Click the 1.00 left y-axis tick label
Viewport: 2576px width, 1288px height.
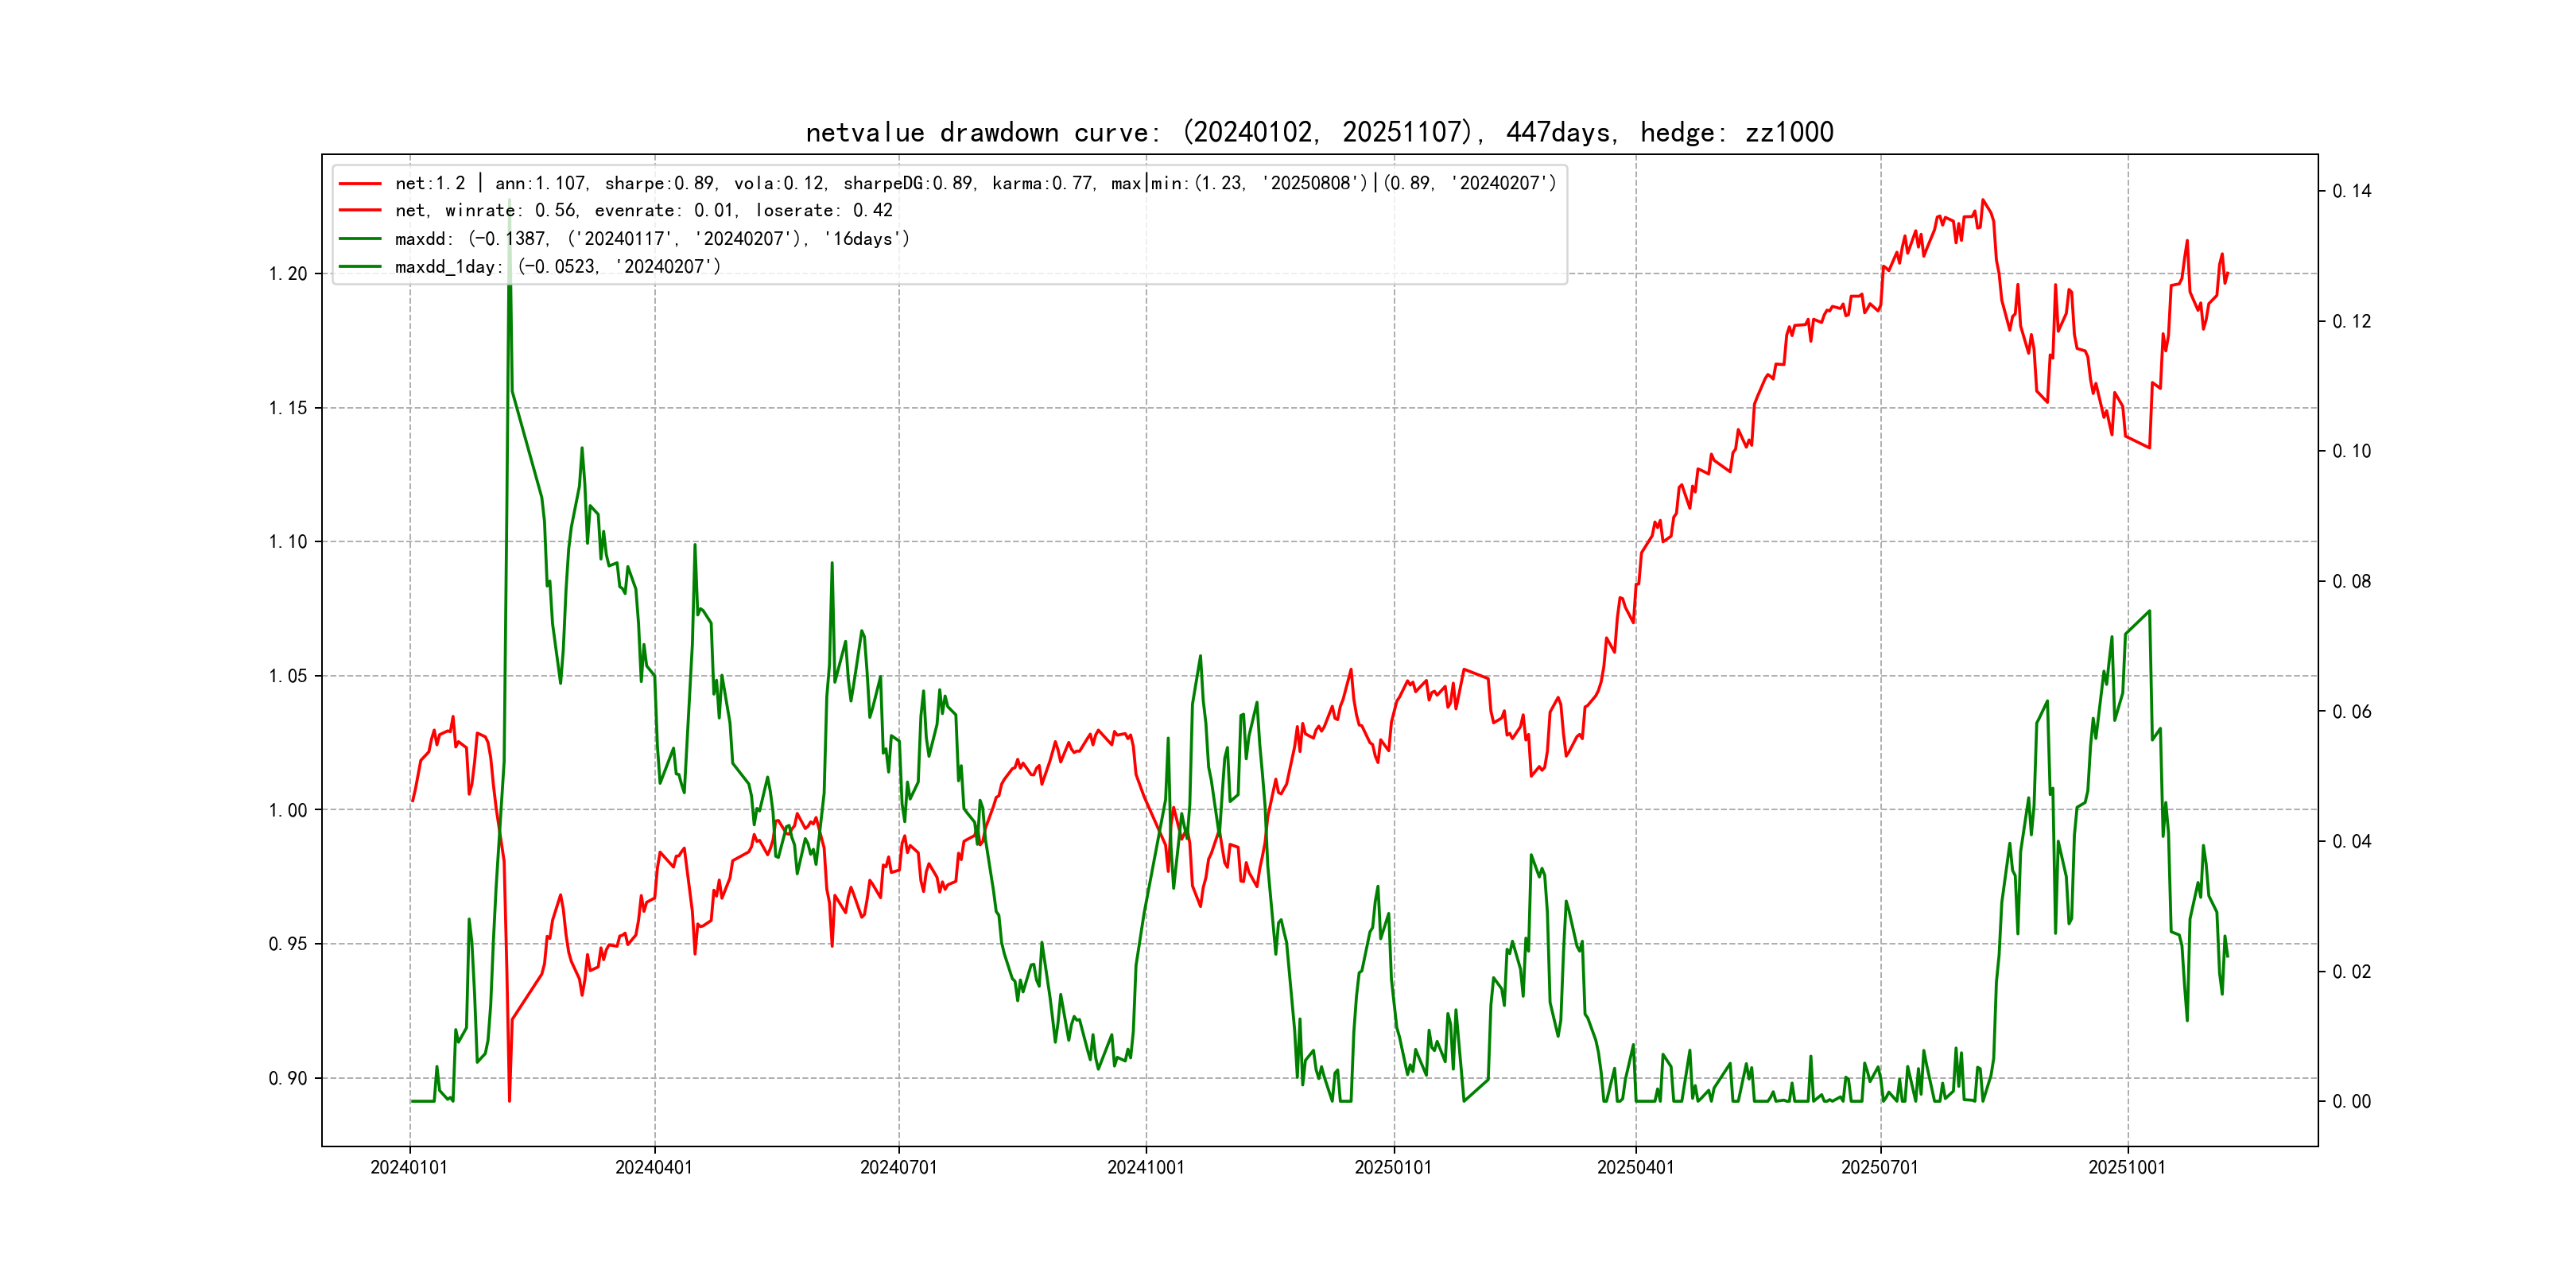pyautogui.click(x=288, y=810)
